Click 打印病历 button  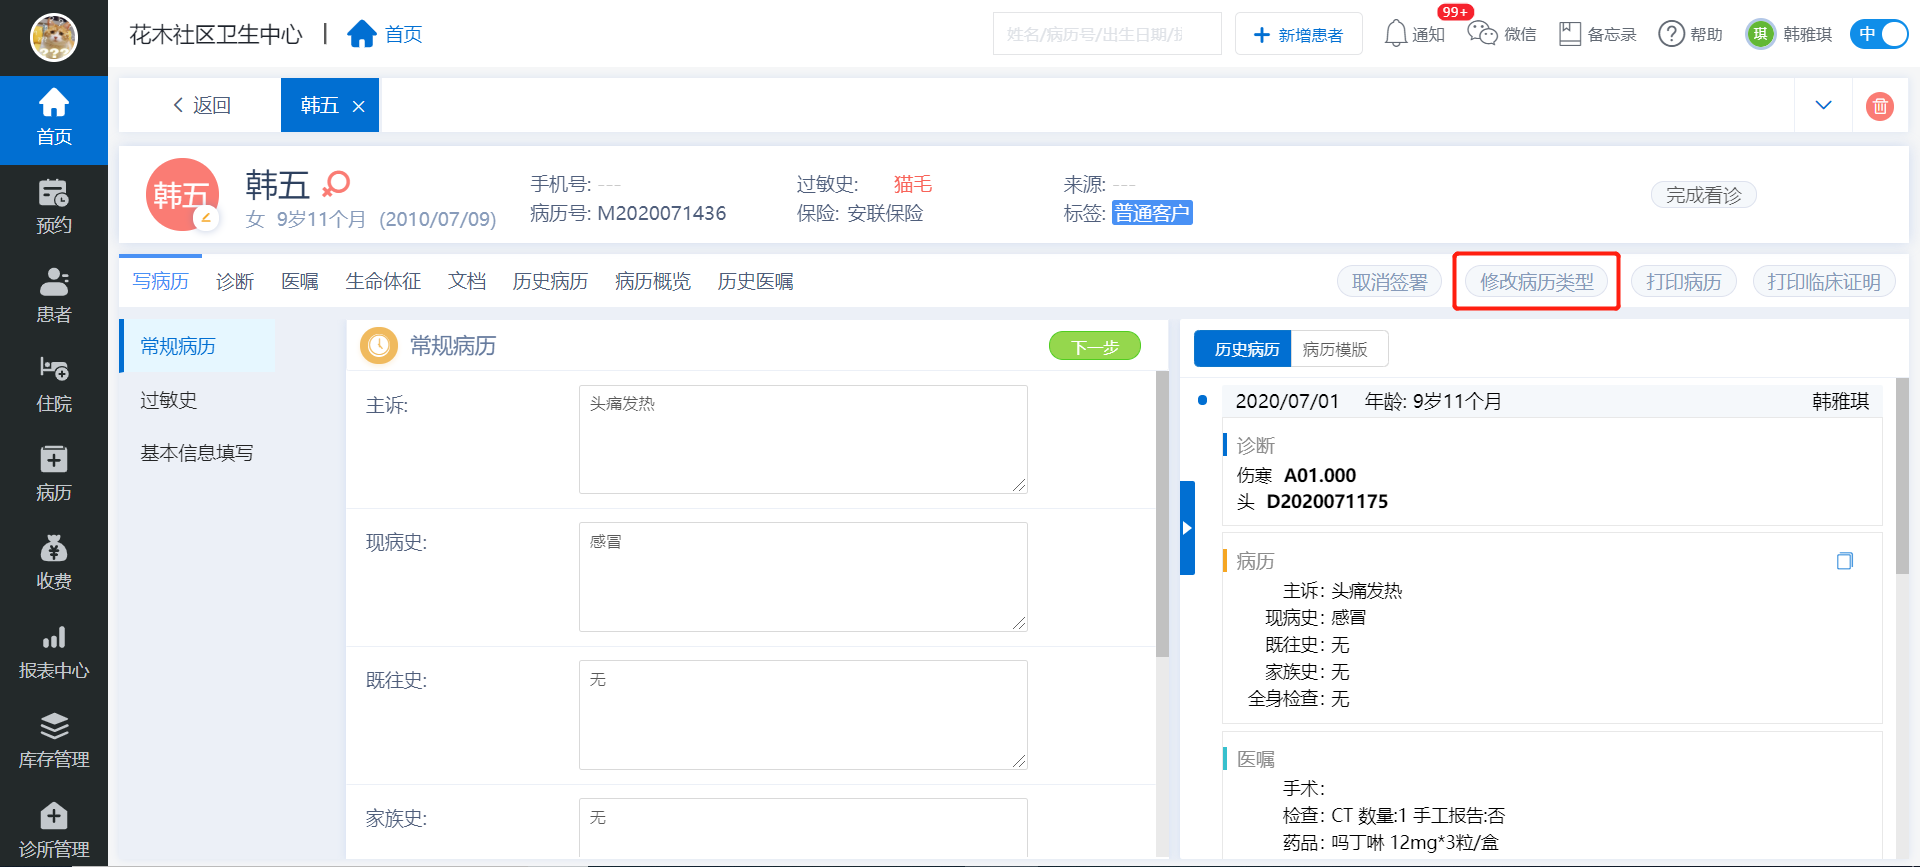click(x=1684, y=282)
